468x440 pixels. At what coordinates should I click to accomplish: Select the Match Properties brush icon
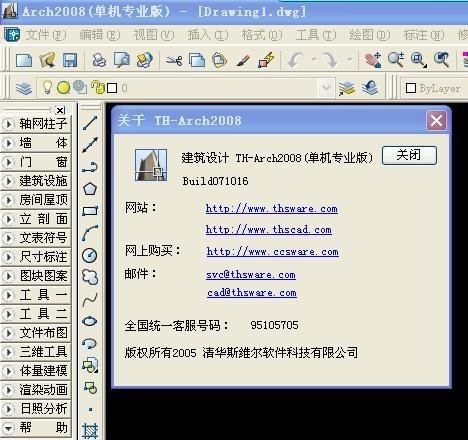coord(243,61)
